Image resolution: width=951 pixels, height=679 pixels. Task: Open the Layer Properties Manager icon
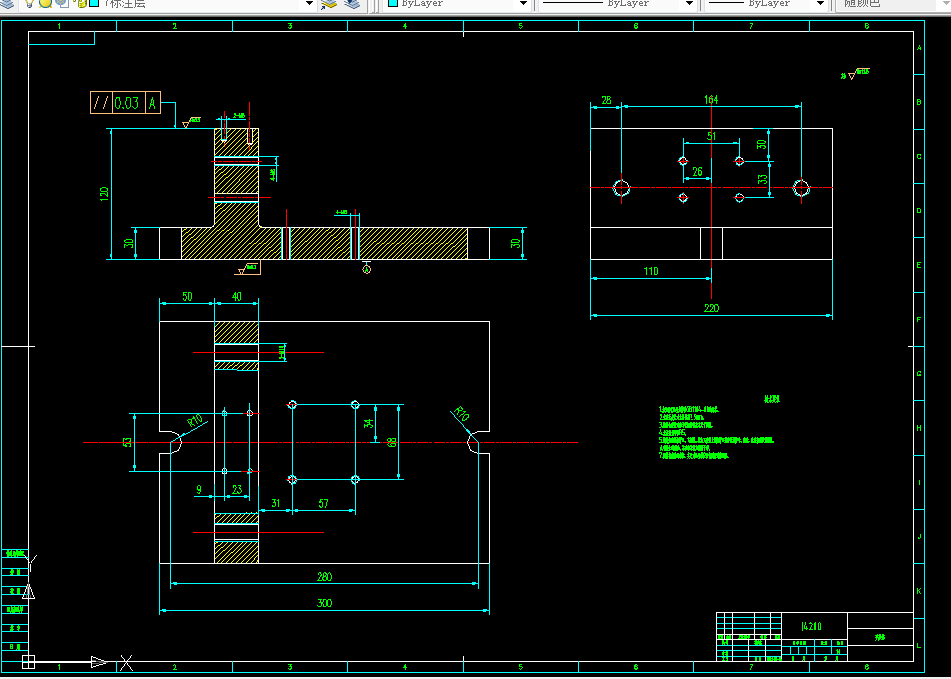[8, 3]
